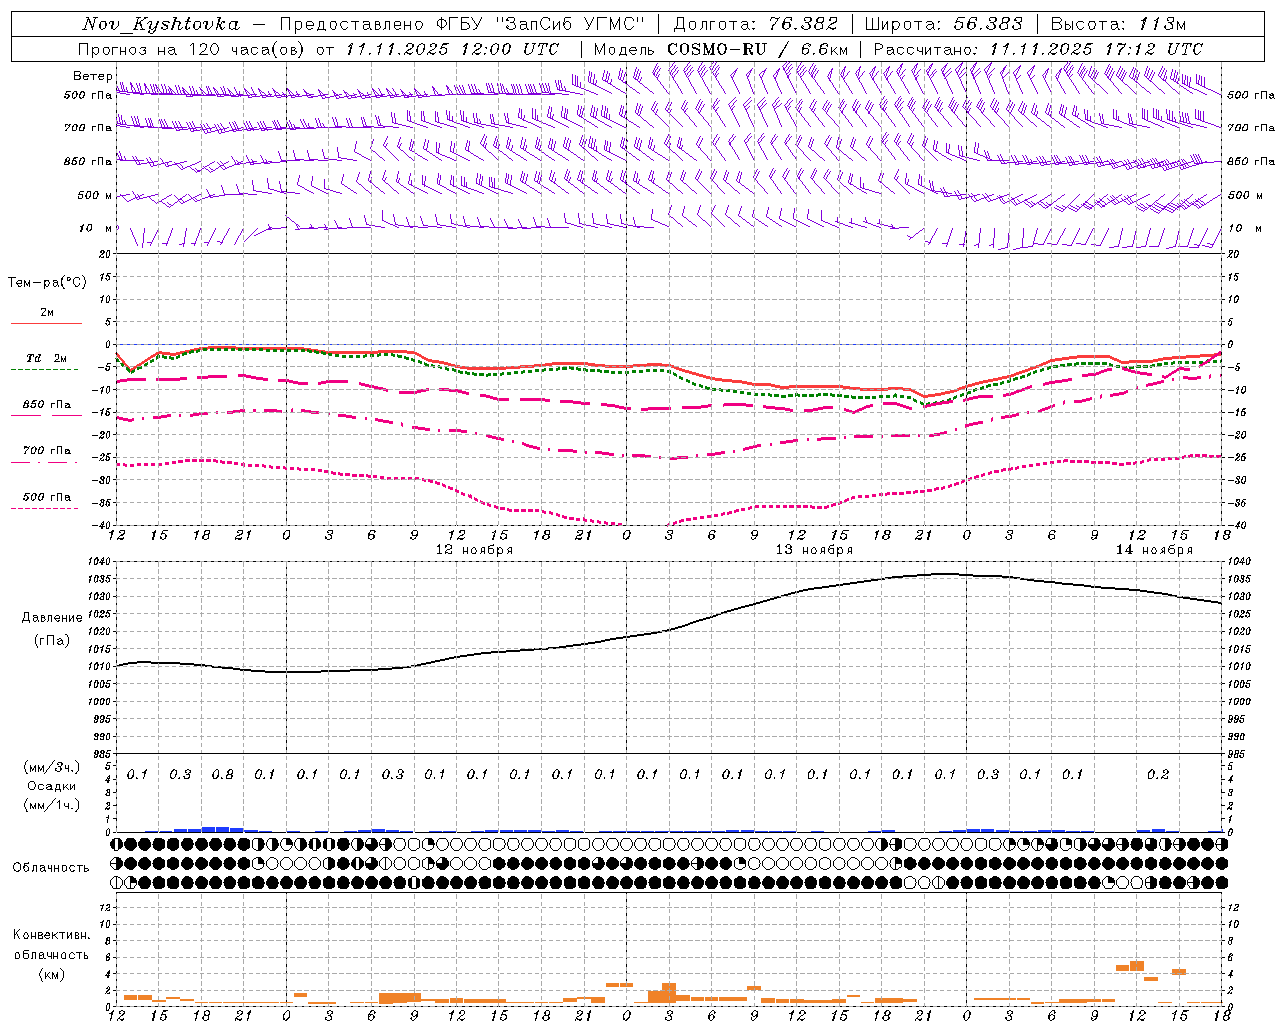The width and height of the screenshot is (1280, 1024).
Task: Click the dotted line sample under legend '500 гПа'
Action: coord(45,509)
